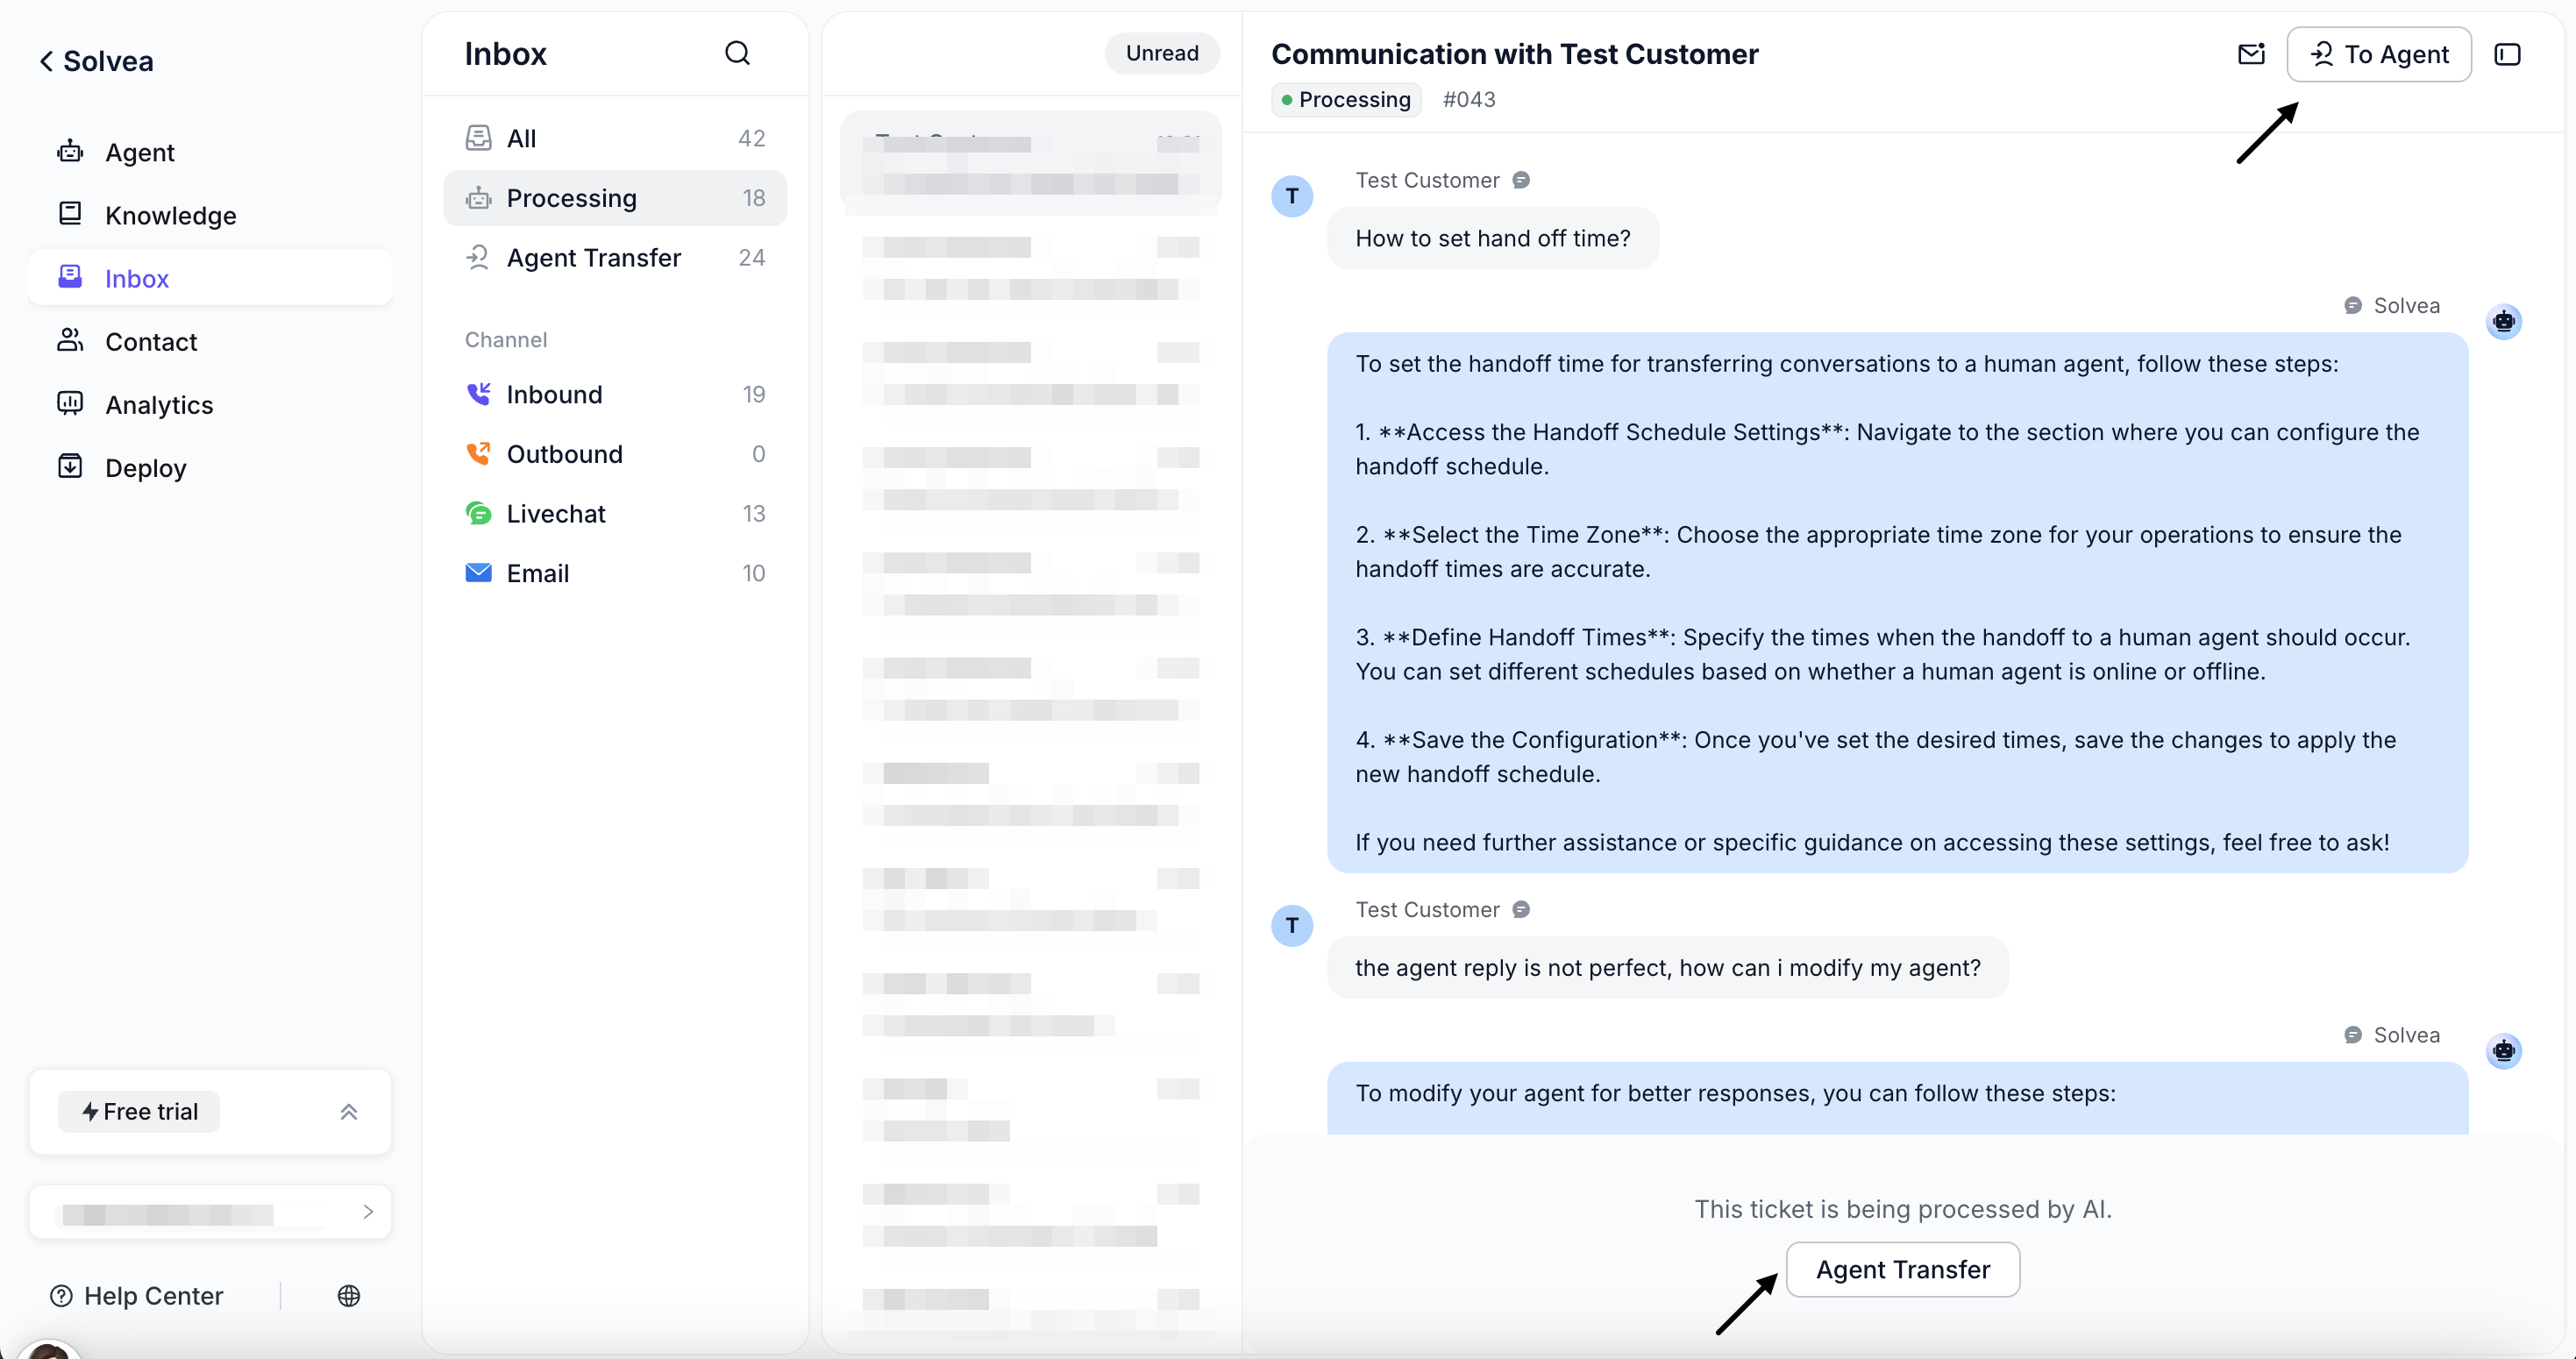Go back using Solvea chevron arrow
This screenshot has height=1359, width=2576.
click(x=46, y=61)
